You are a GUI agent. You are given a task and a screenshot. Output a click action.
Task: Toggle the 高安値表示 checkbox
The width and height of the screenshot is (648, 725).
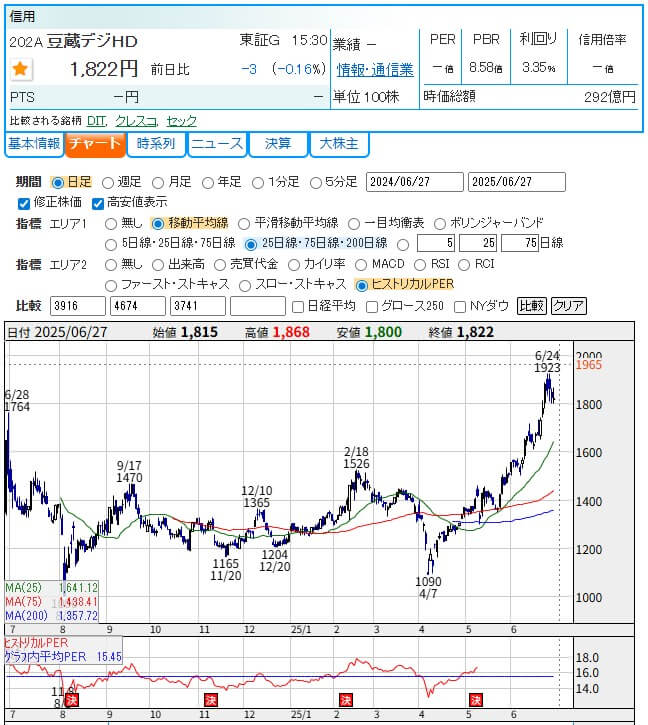click(98, 203)
